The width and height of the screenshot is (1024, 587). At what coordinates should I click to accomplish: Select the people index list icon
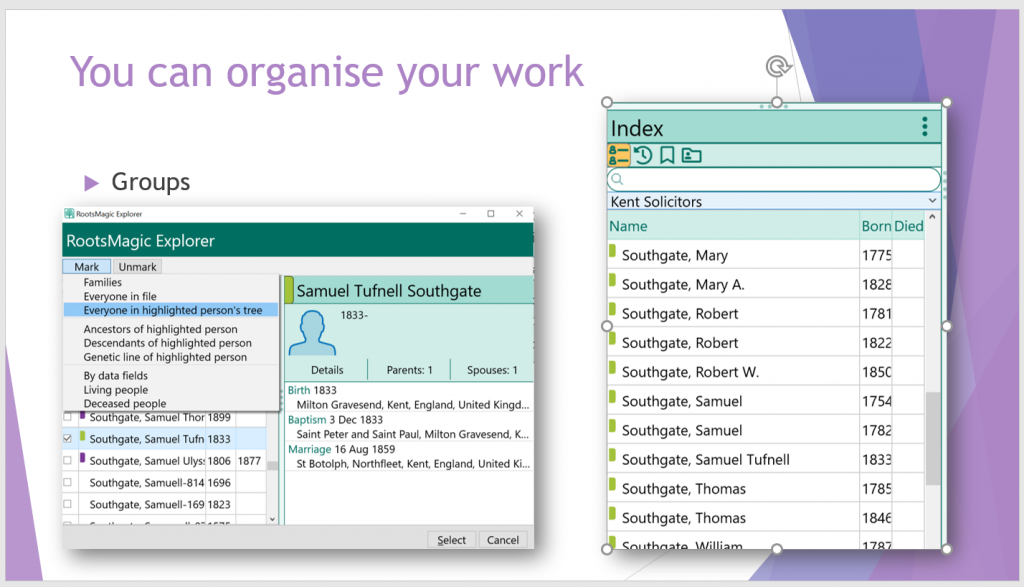click(x=619, y=155)
